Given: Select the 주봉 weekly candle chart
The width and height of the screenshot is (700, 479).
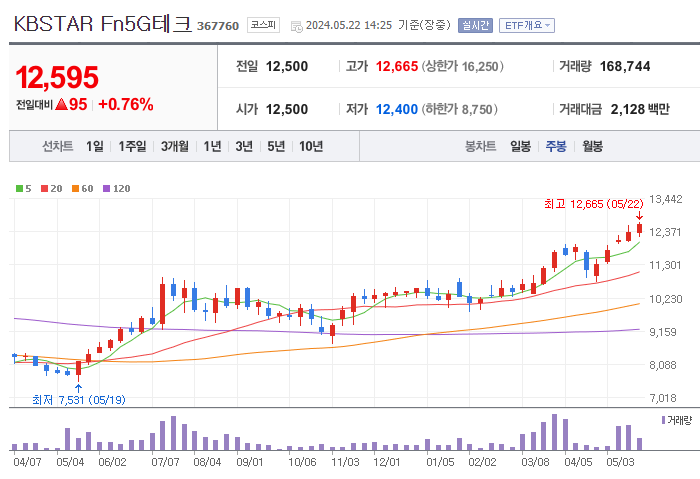Looking at the screenshot, I should point(556,146).
